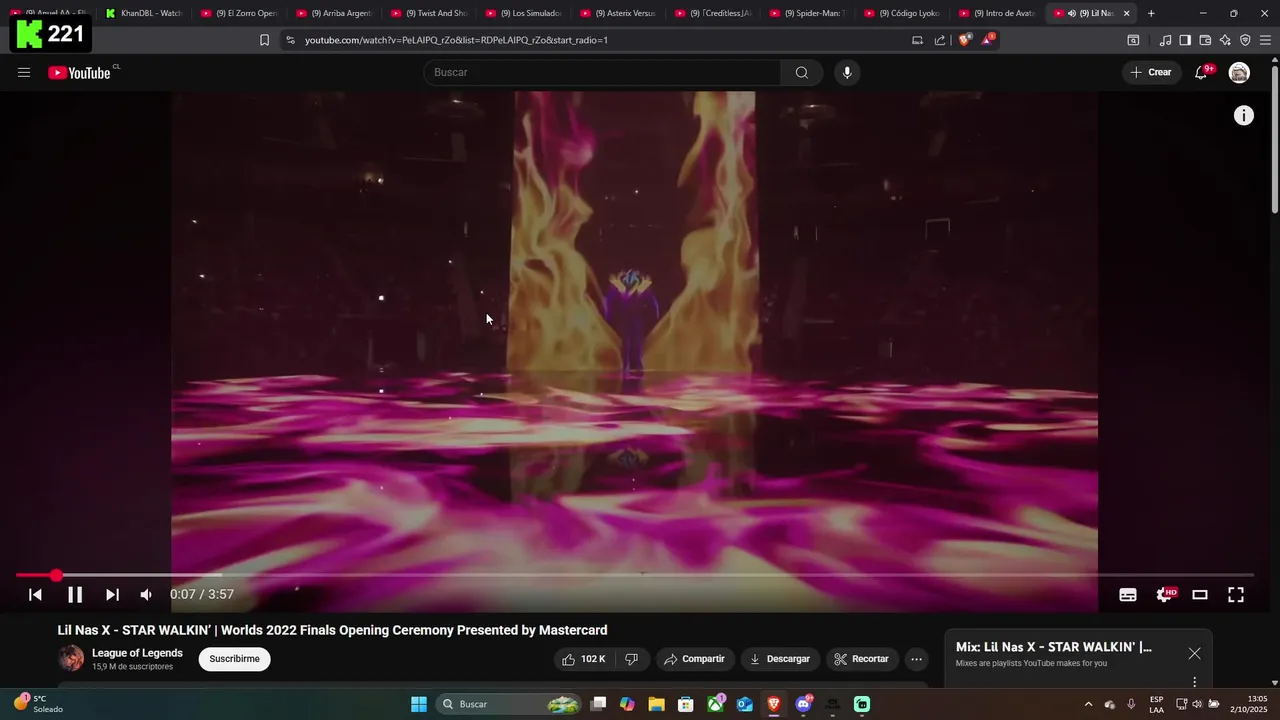Seek on the video progress bar
The image size is (1280, 720).
click(635, 575)
